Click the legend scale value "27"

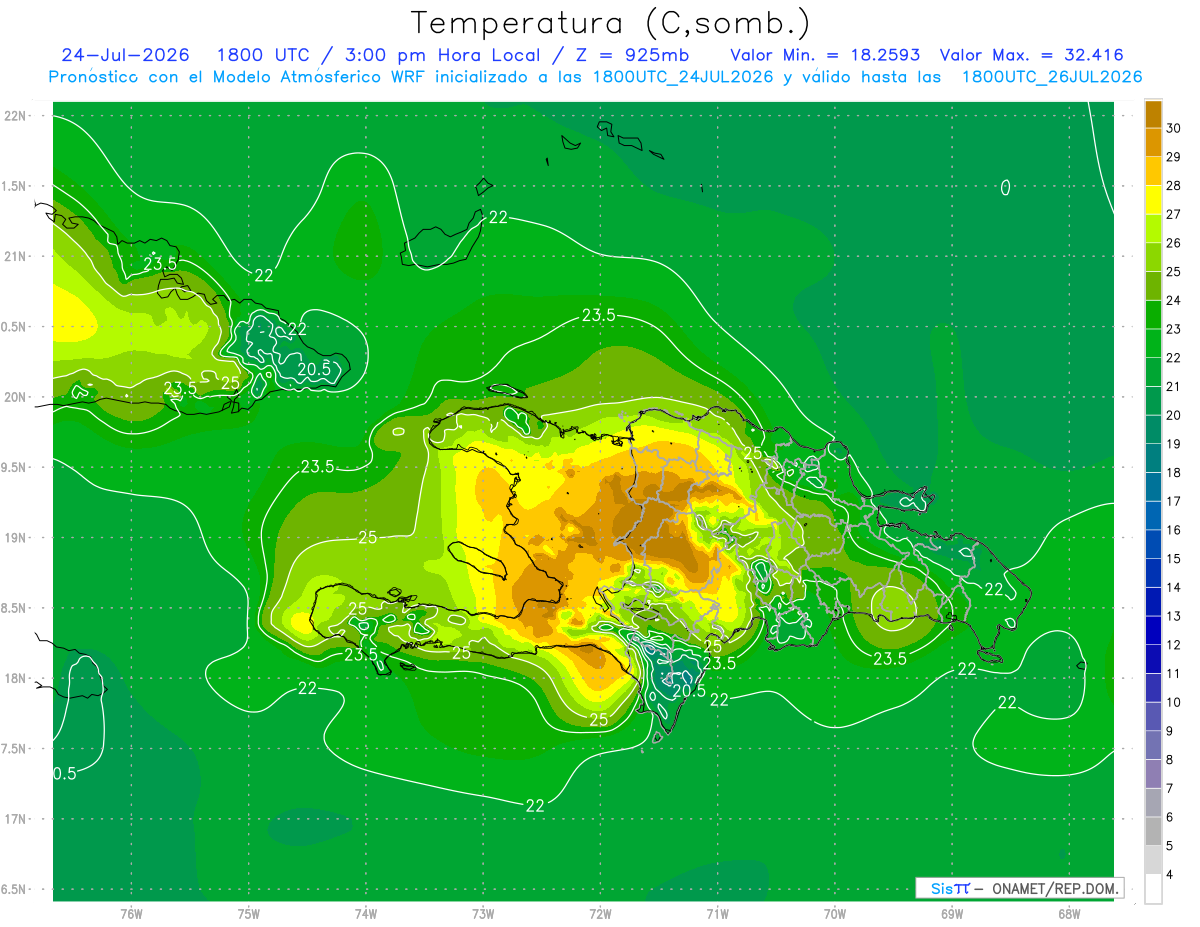(1173, 214)
